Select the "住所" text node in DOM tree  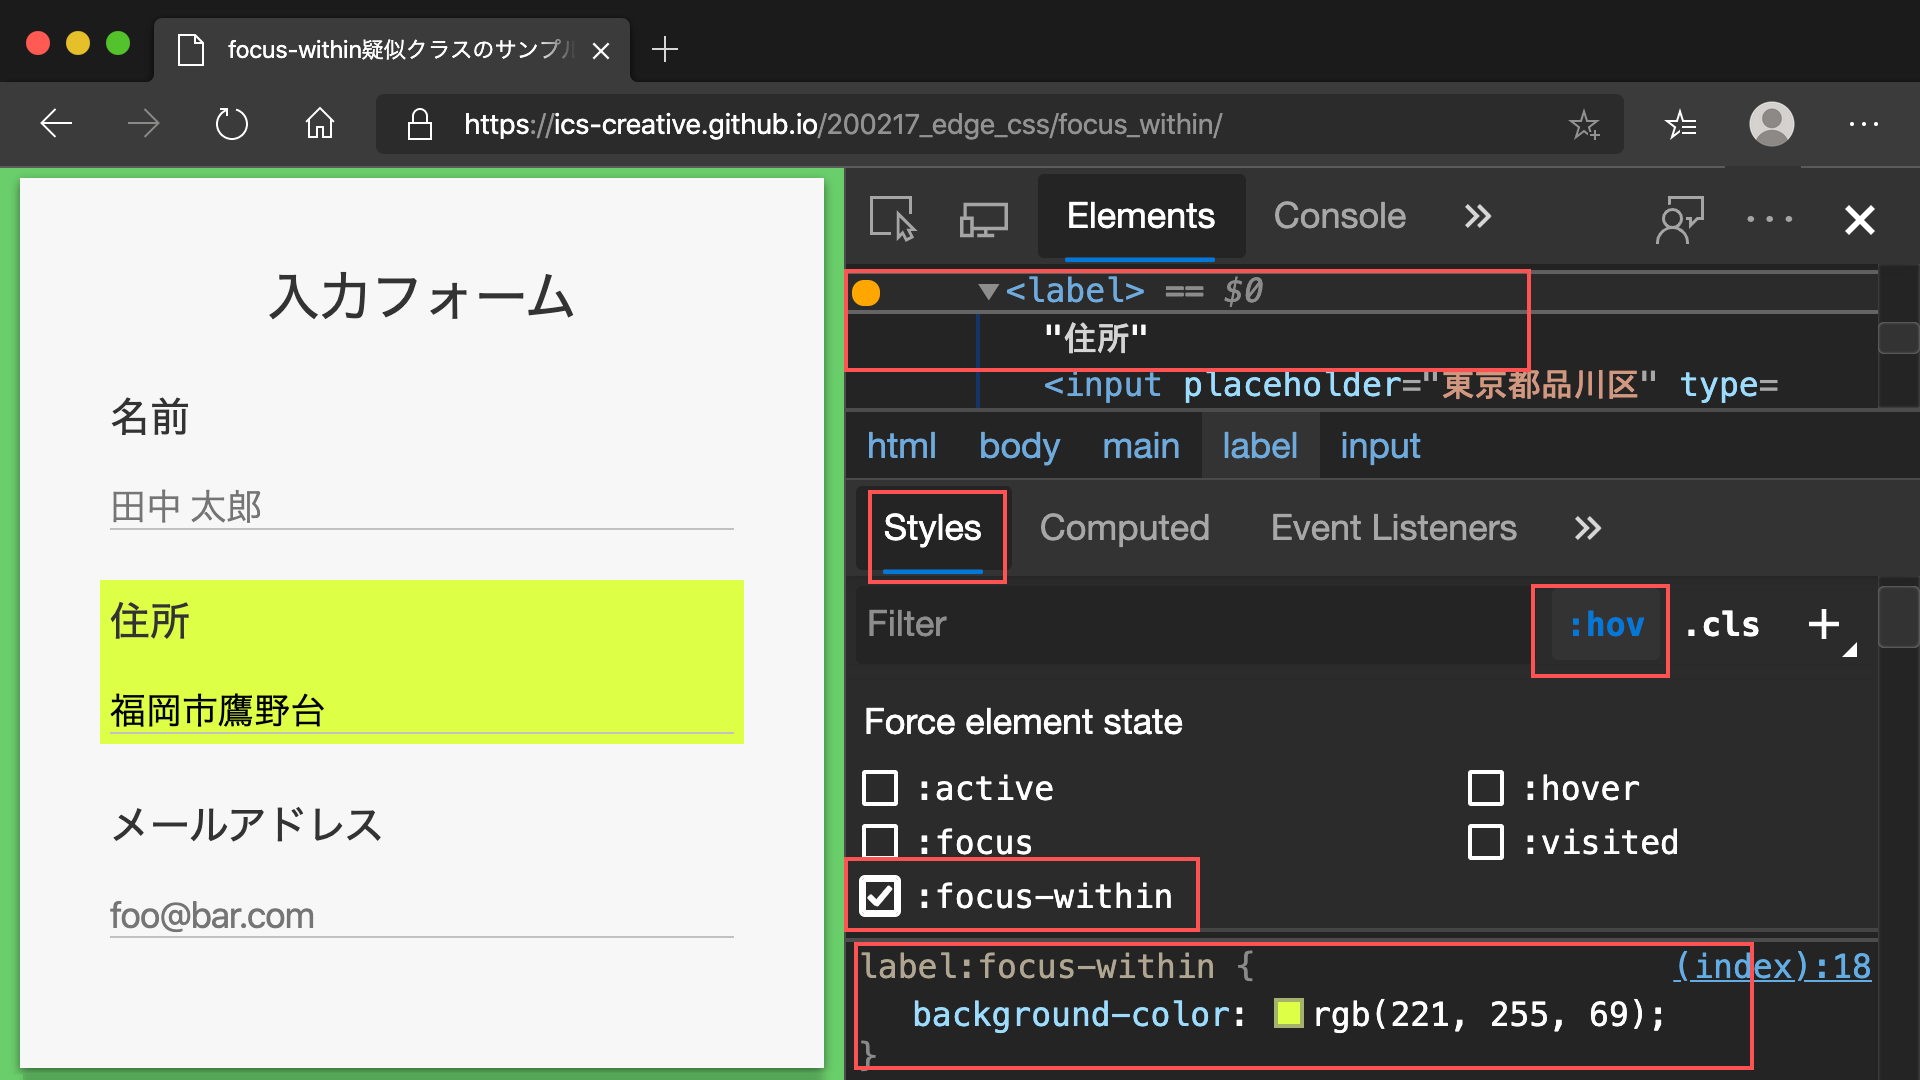(x=1095, y=338)
